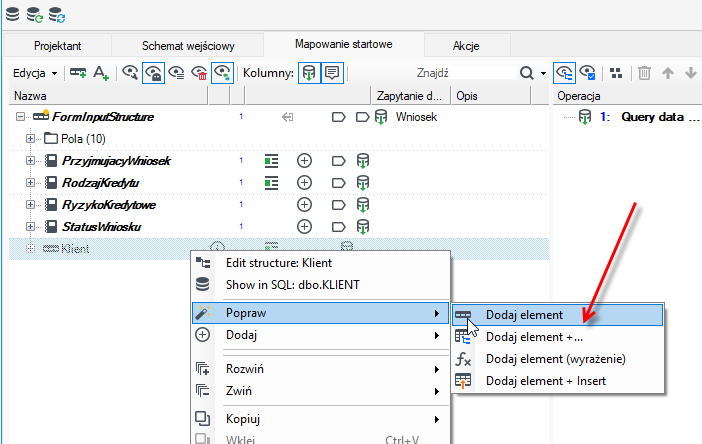This screenshot has height=444, width=702.
Task: Expand the StatusWniosku node
Action: 30,226
